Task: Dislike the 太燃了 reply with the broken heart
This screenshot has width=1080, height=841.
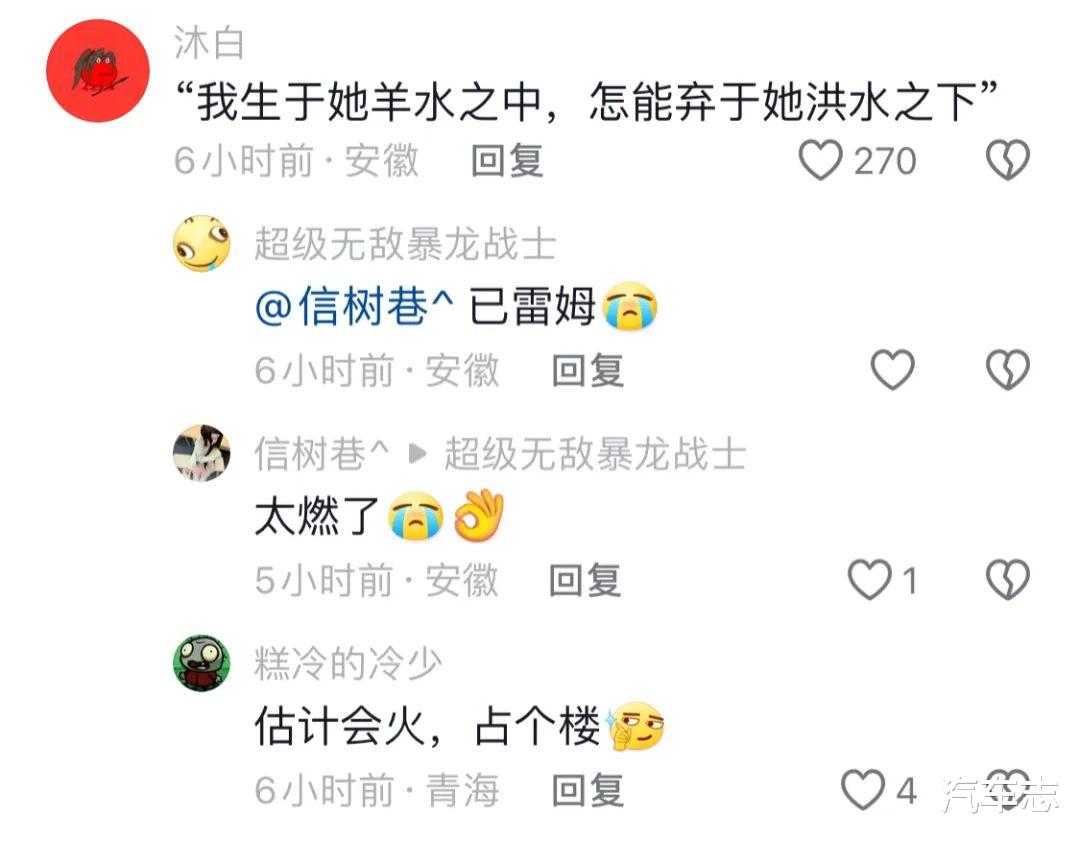Action: [x=1008, y=579]
